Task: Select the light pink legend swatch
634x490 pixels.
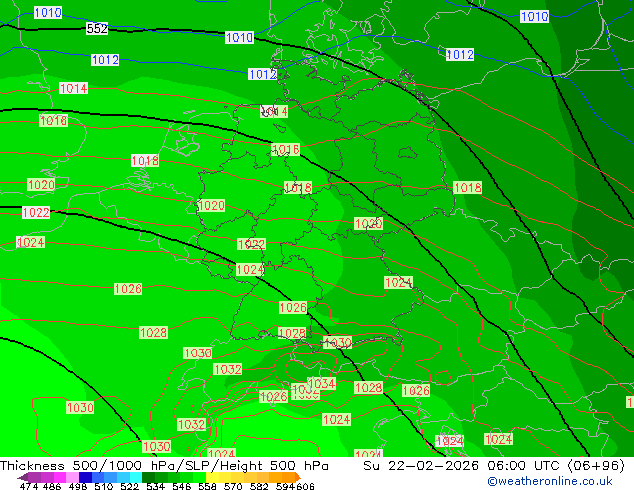Action: (x=73, y=477)
